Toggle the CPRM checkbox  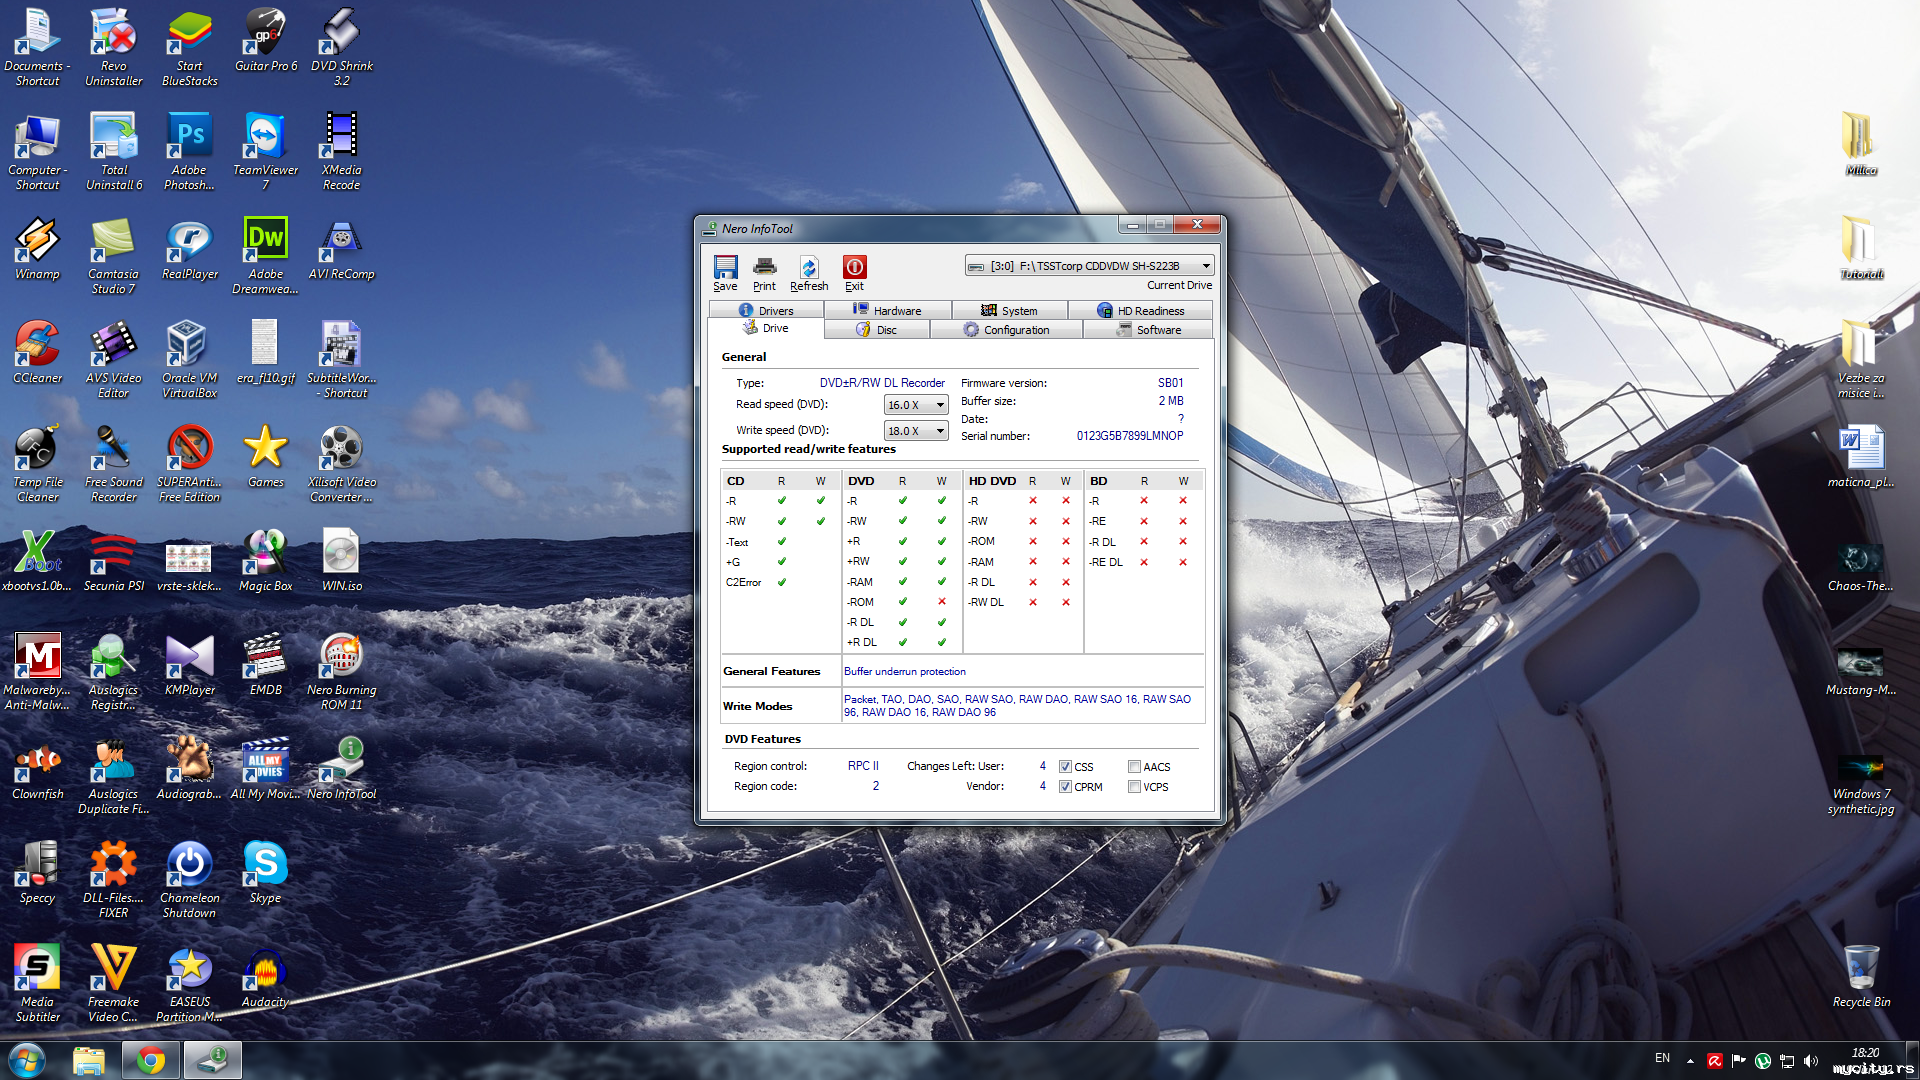1065,787
